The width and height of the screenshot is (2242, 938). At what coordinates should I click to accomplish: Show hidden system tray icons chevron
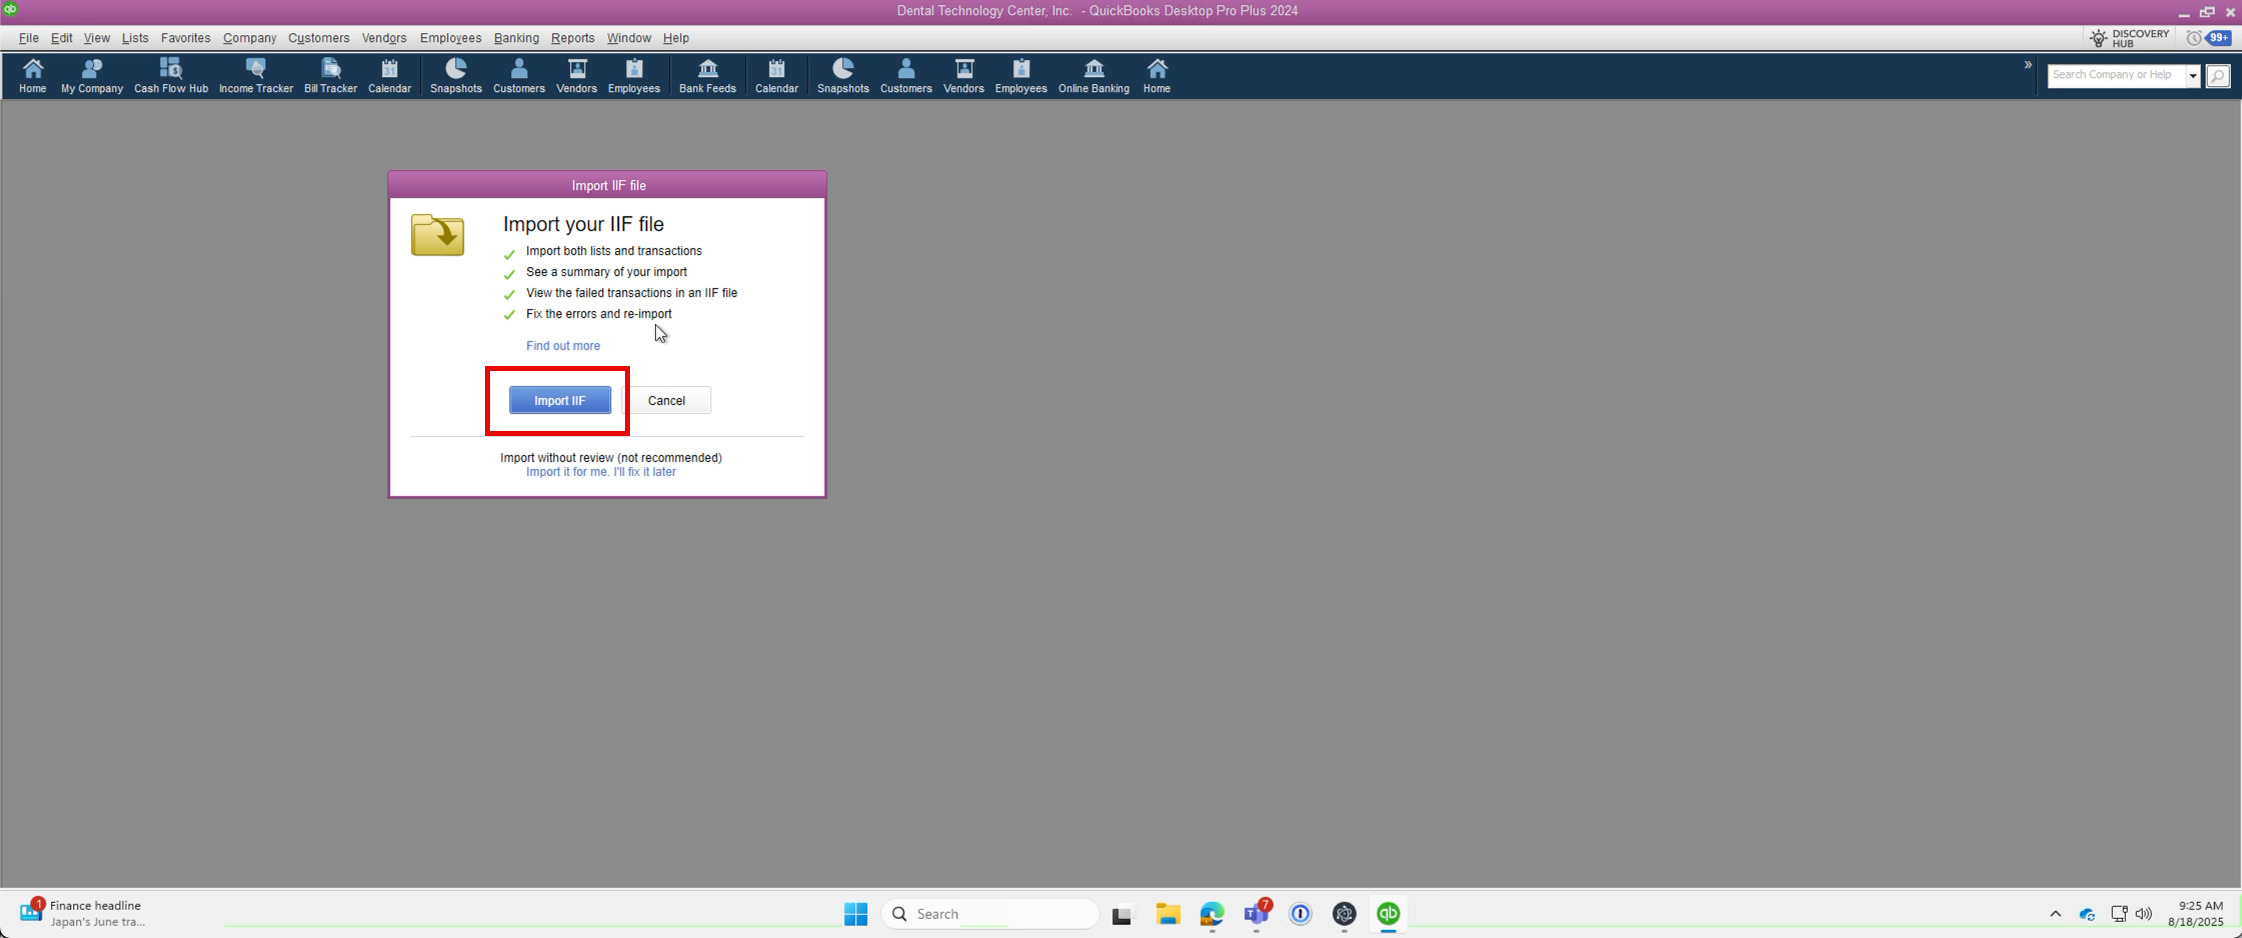pyautogui.click(x=2055, y=914)
